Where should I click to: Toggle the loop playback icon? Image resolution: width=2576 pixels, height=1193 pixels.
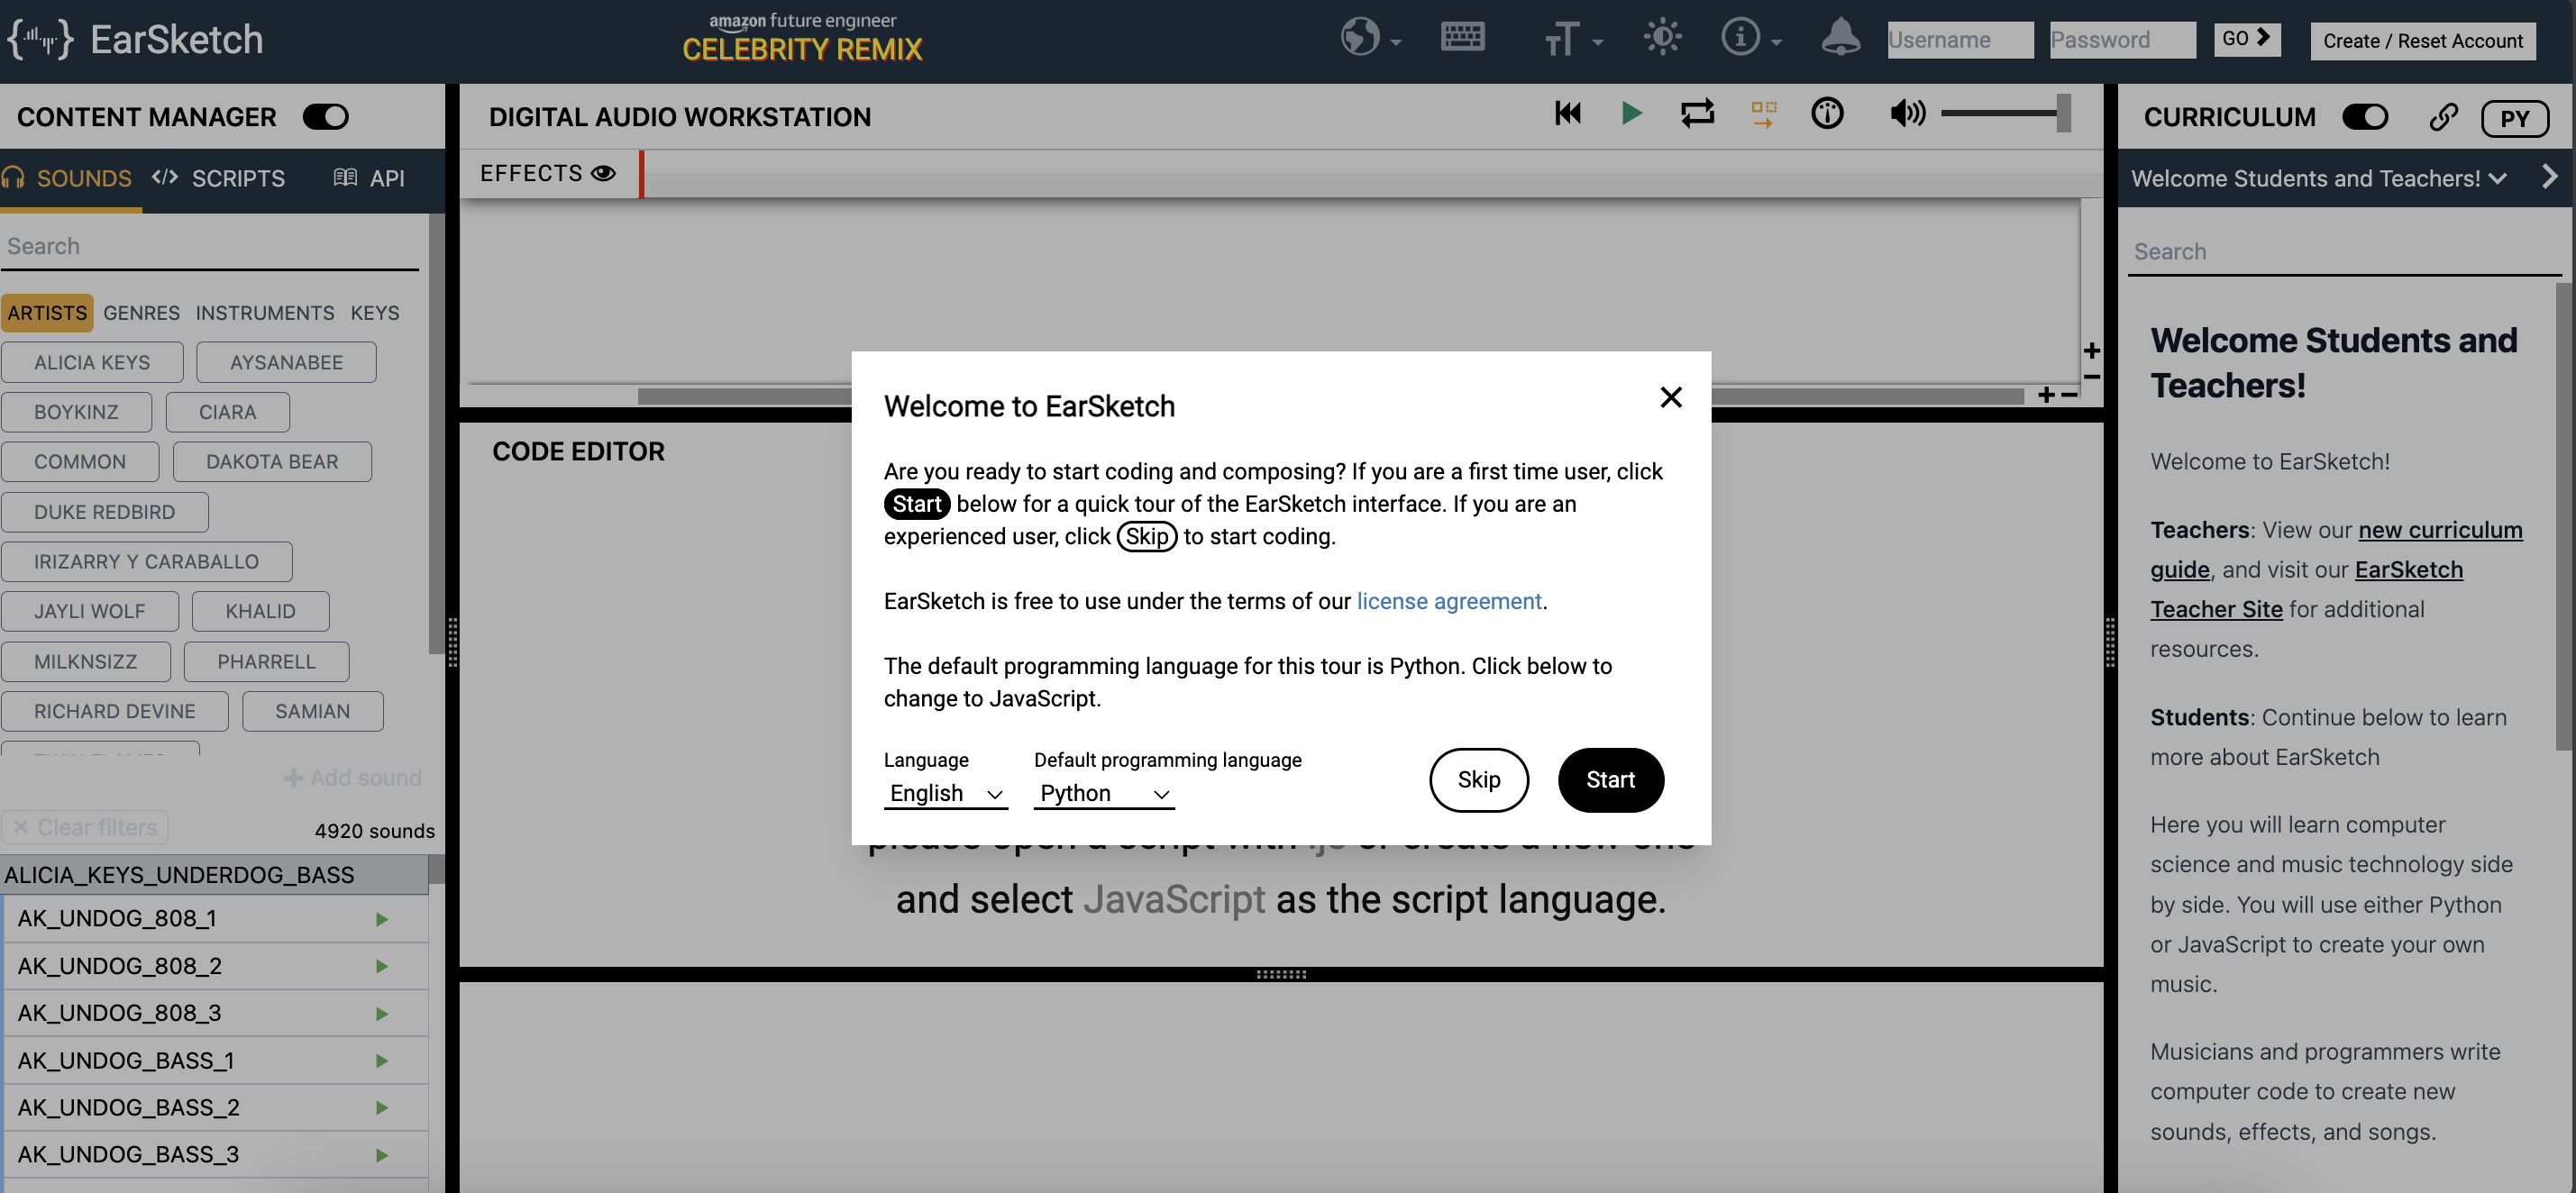[1697, 114]
